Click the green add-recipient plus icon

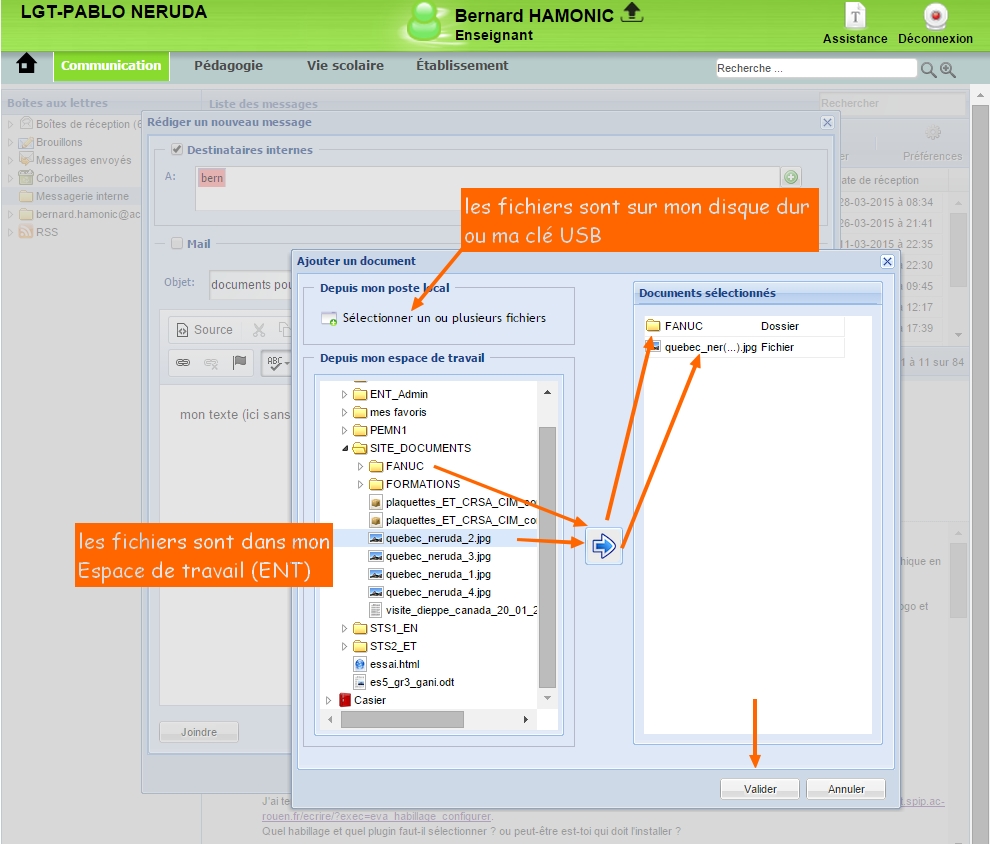pyautogui.click(x=791, y=177)
